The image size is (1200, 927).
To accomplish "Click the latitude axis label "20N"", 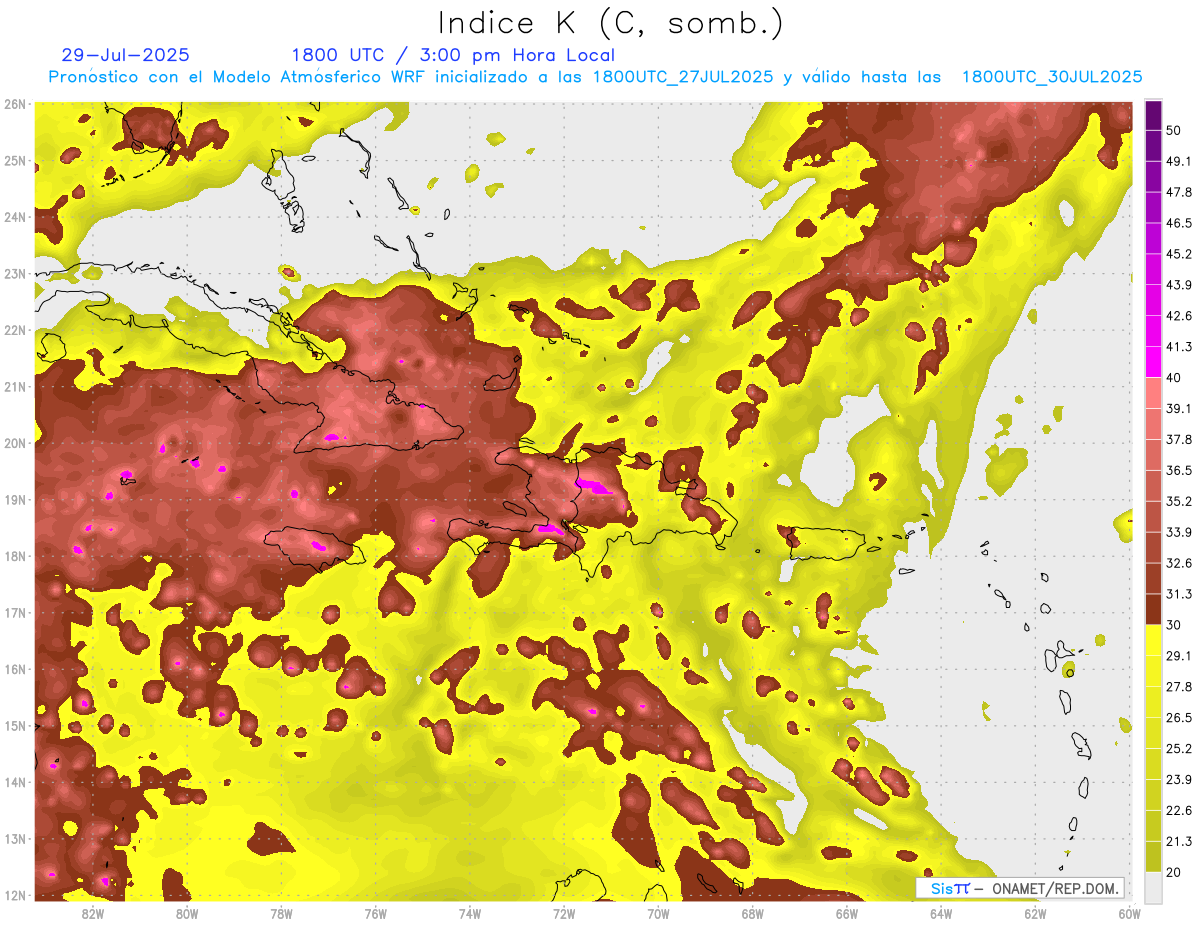I will point(15,443).
